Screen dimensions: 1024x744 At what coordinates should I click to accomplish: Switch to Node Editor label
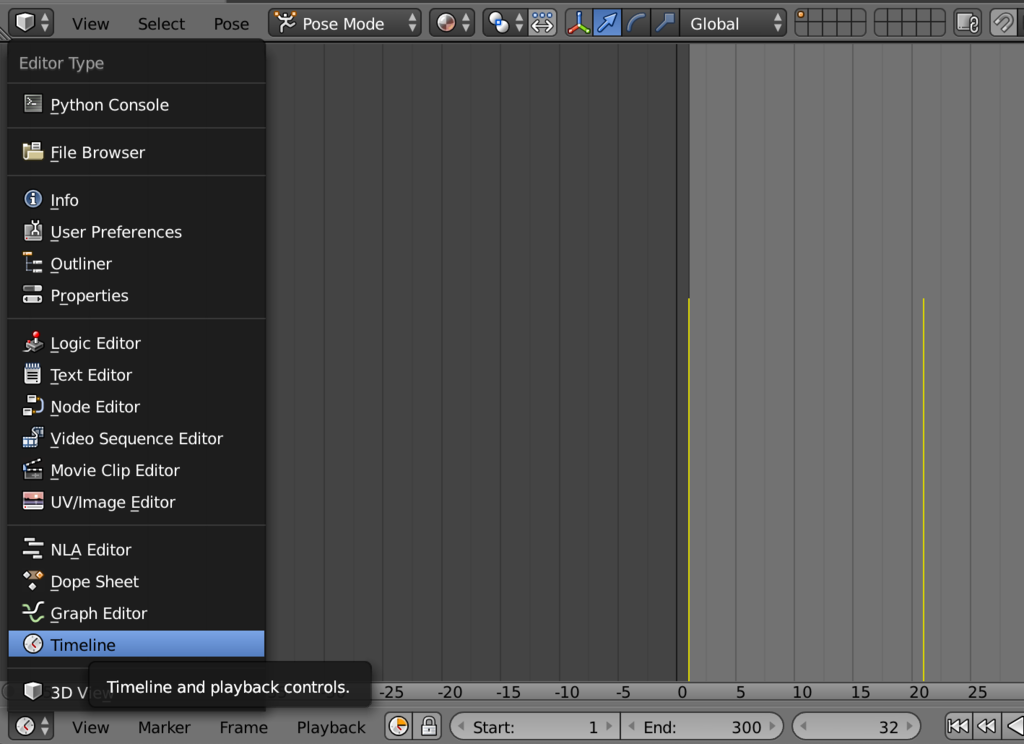click(95, 407)
